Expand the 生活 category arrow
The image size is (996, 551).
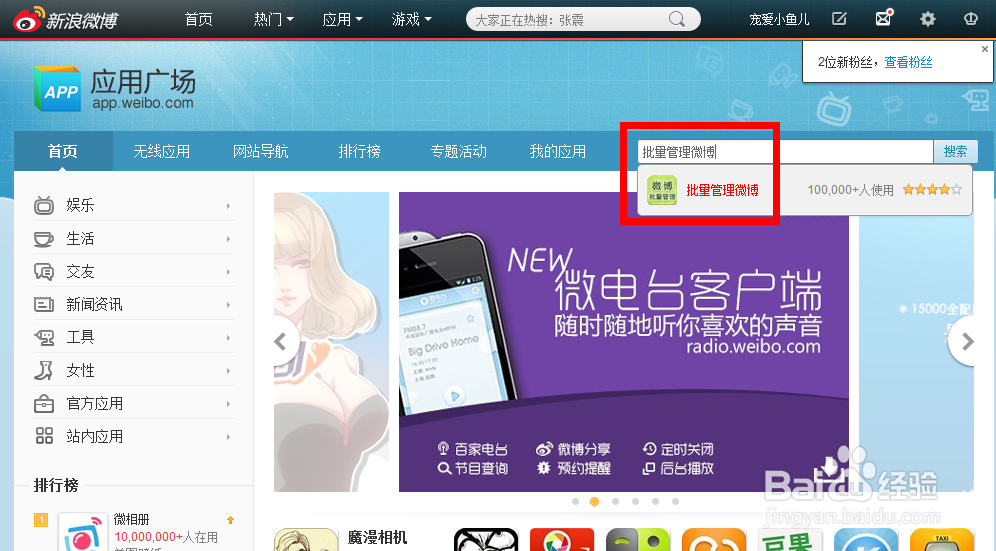pyautogui.click(x=228, y=239)
